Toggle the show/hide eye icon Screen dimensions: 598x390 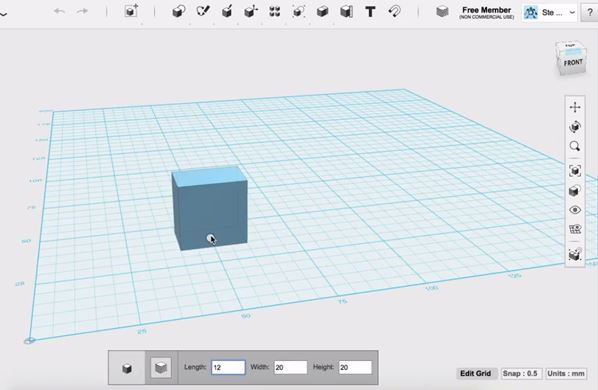(575, 210)
